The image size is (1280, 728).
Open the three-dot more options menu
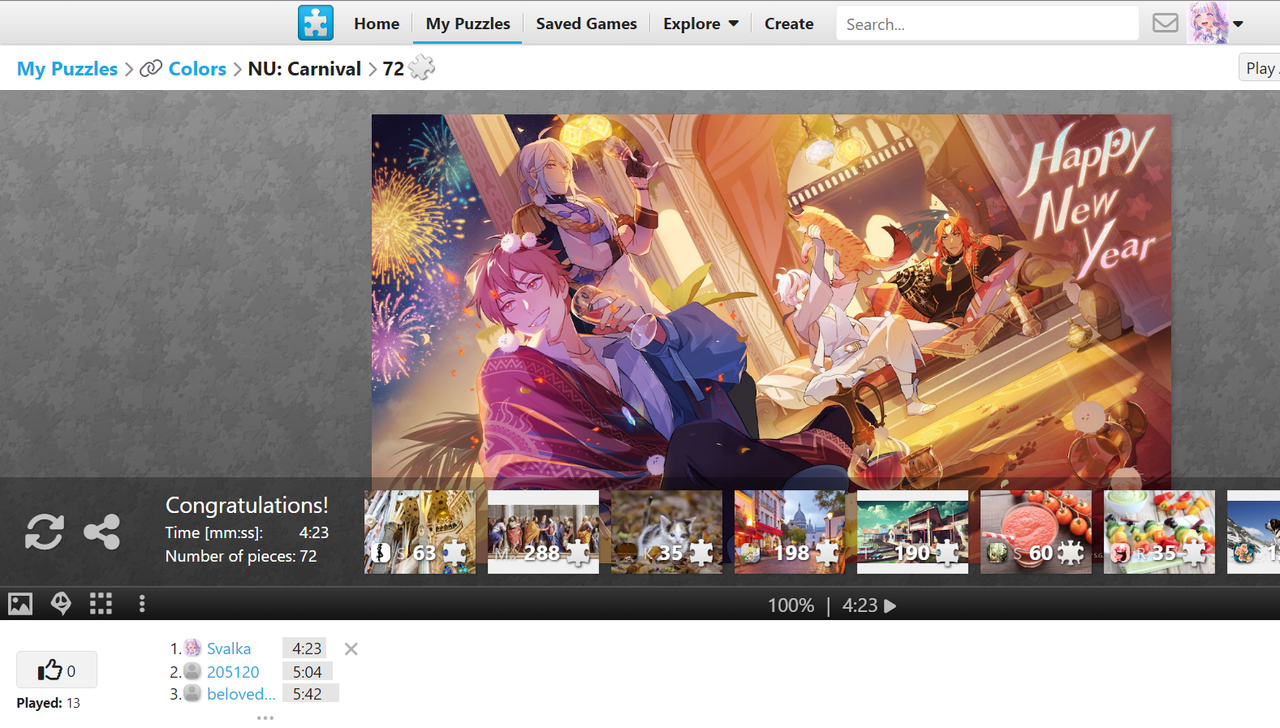tap(142, 604)
